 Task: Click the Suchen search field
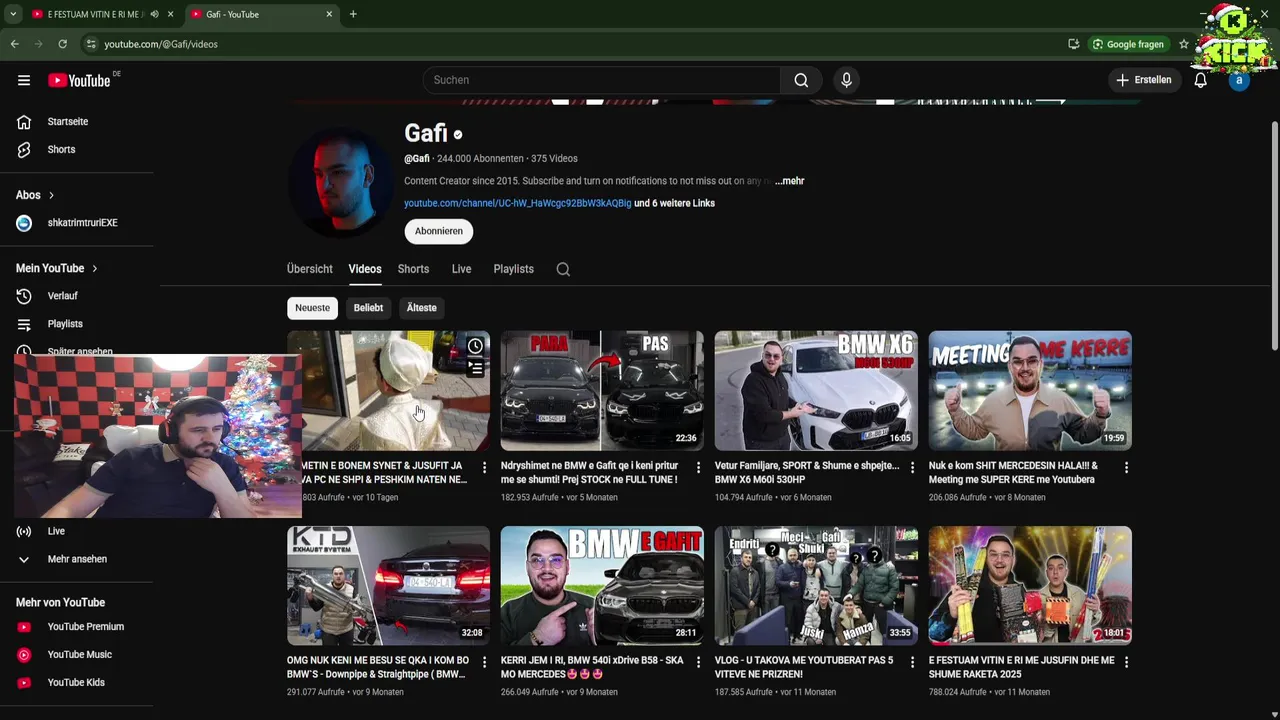point(602,80)
